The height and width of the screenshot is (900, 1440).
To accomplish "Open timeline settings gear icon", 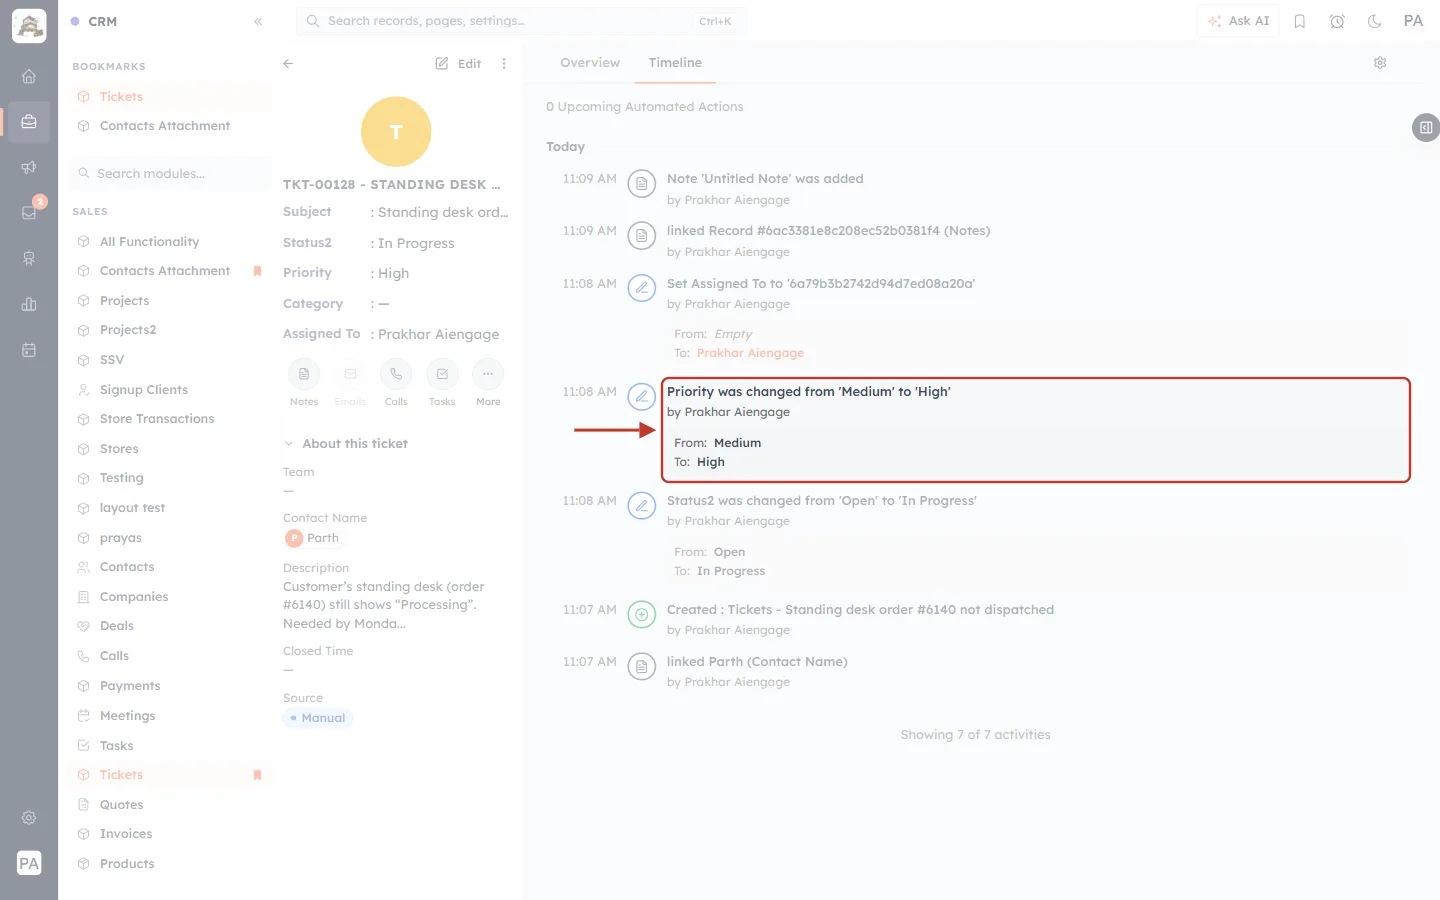I will click(x=1380, y=62).
